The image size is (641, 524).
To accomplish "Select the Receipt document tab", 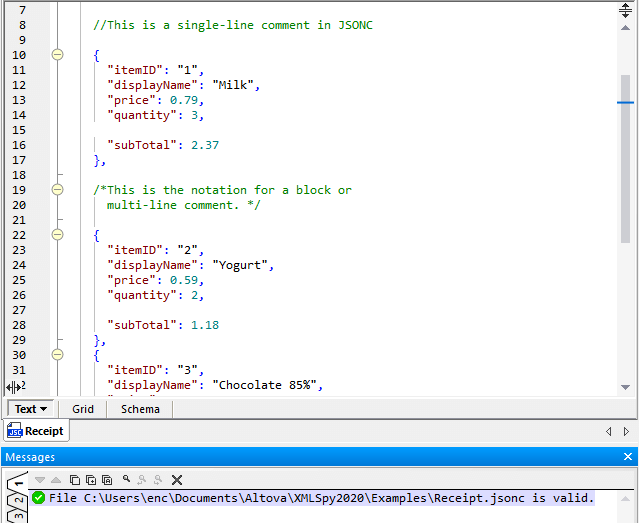I will click(36, 431).
